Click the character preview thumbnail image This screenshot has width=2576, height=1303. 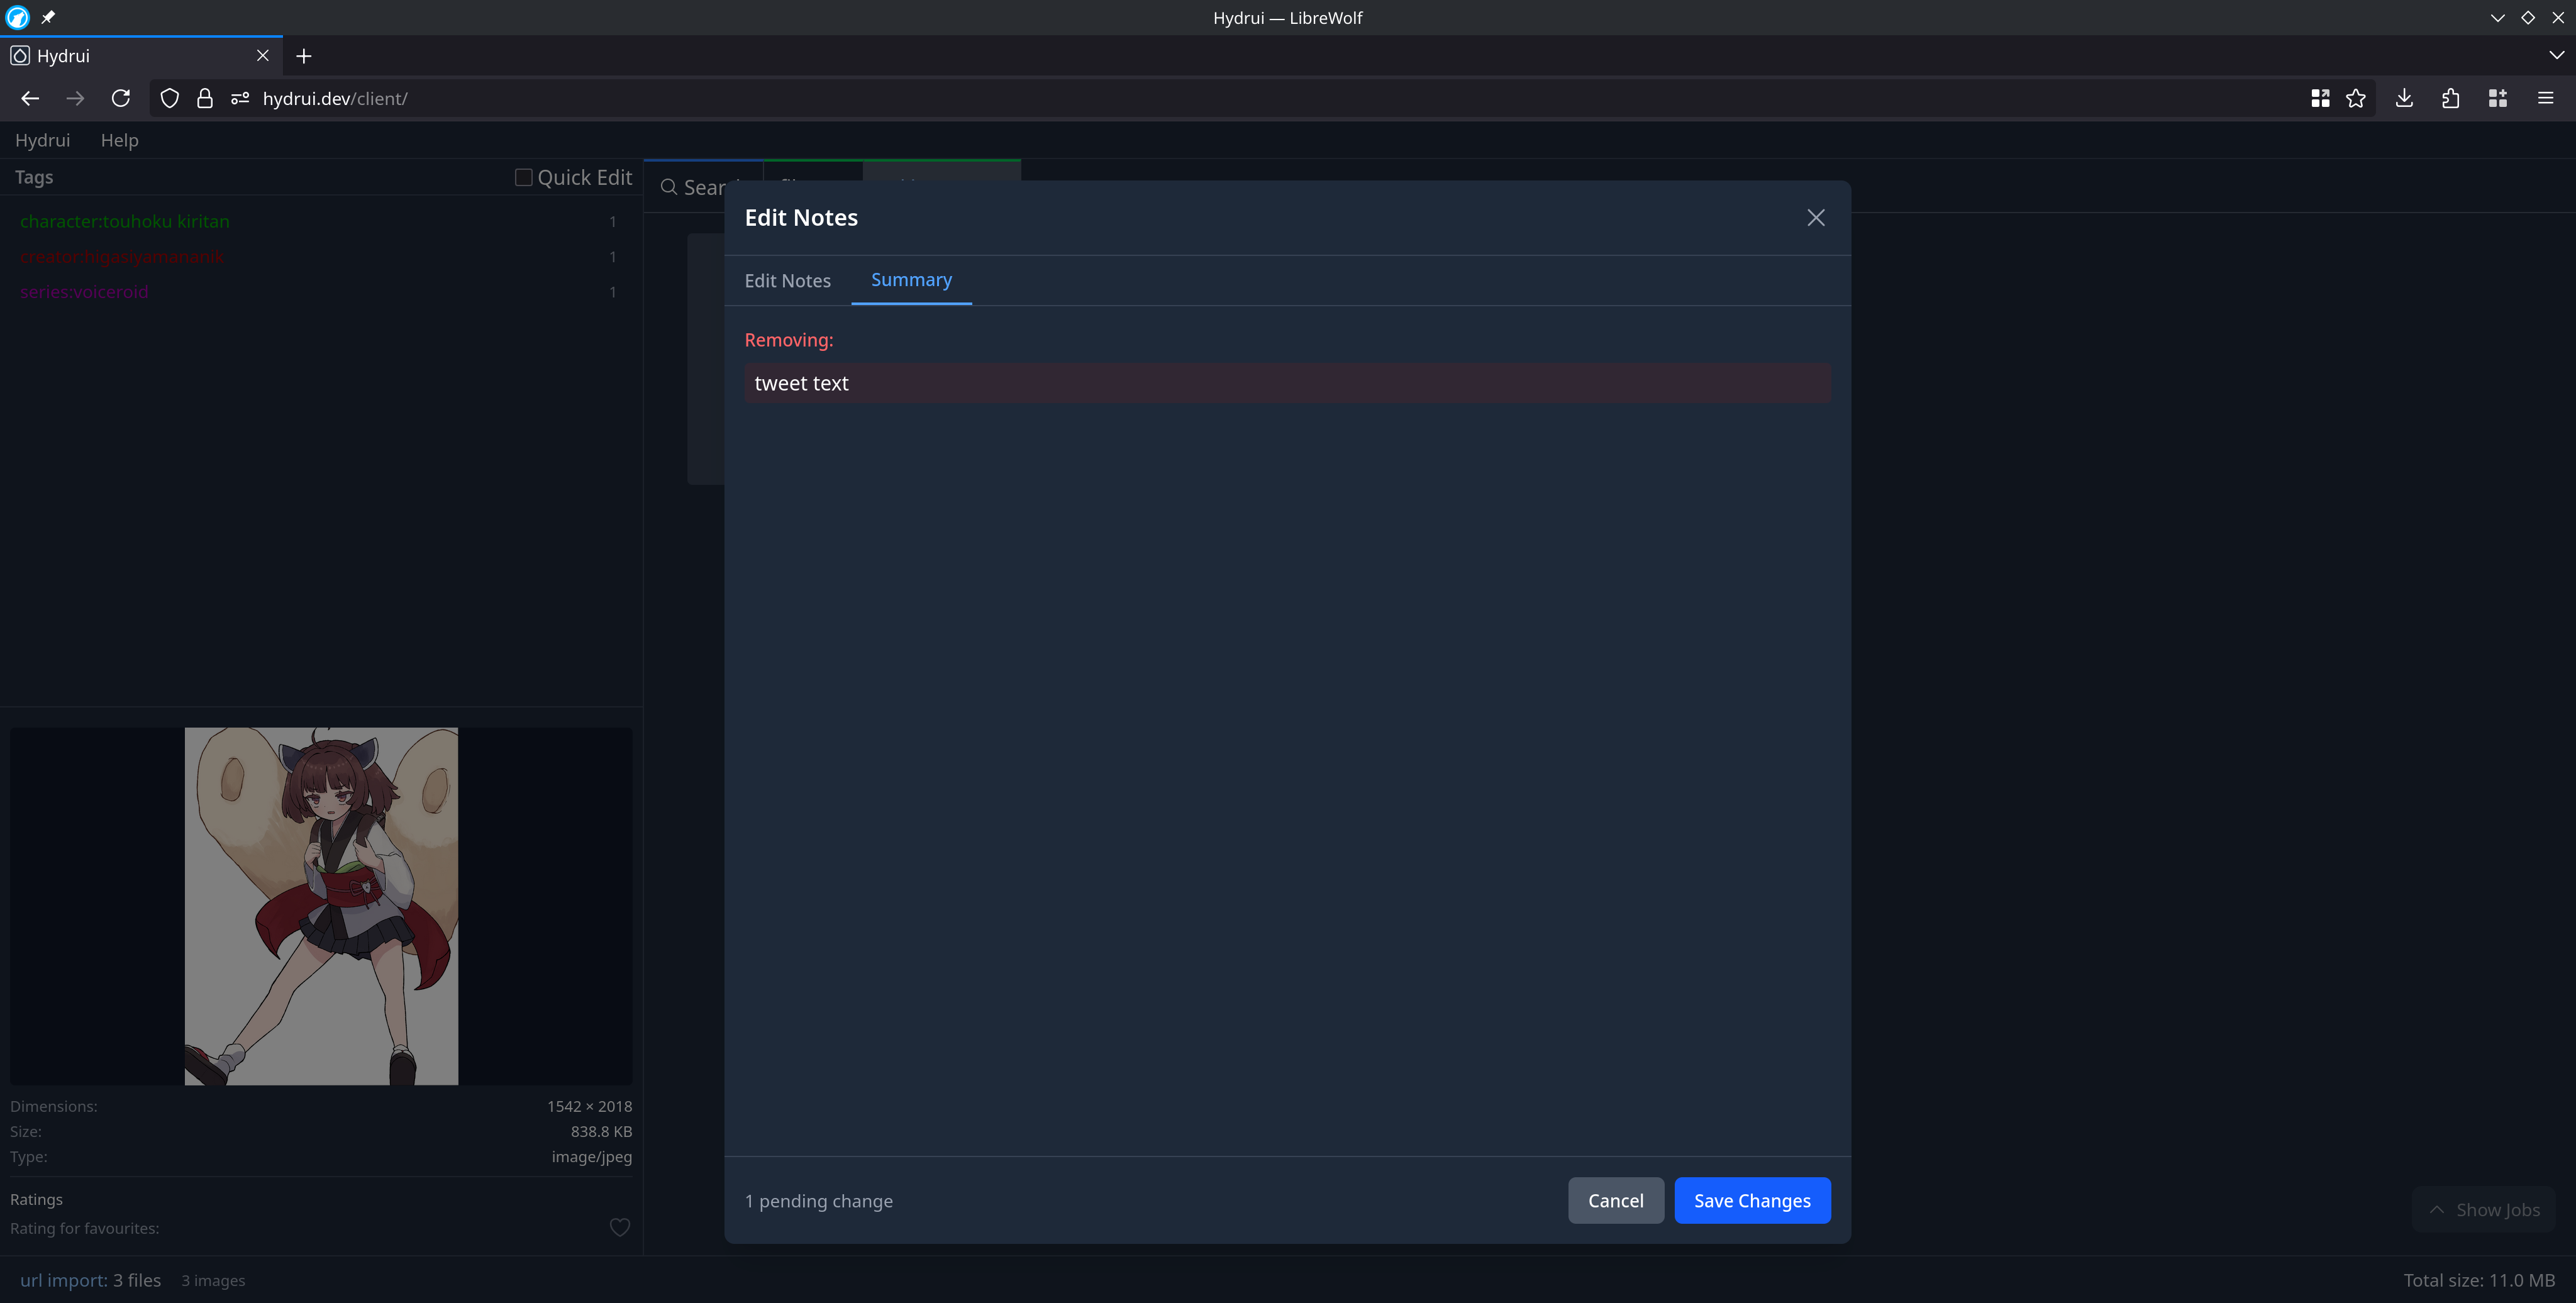(x=321, y=905)
